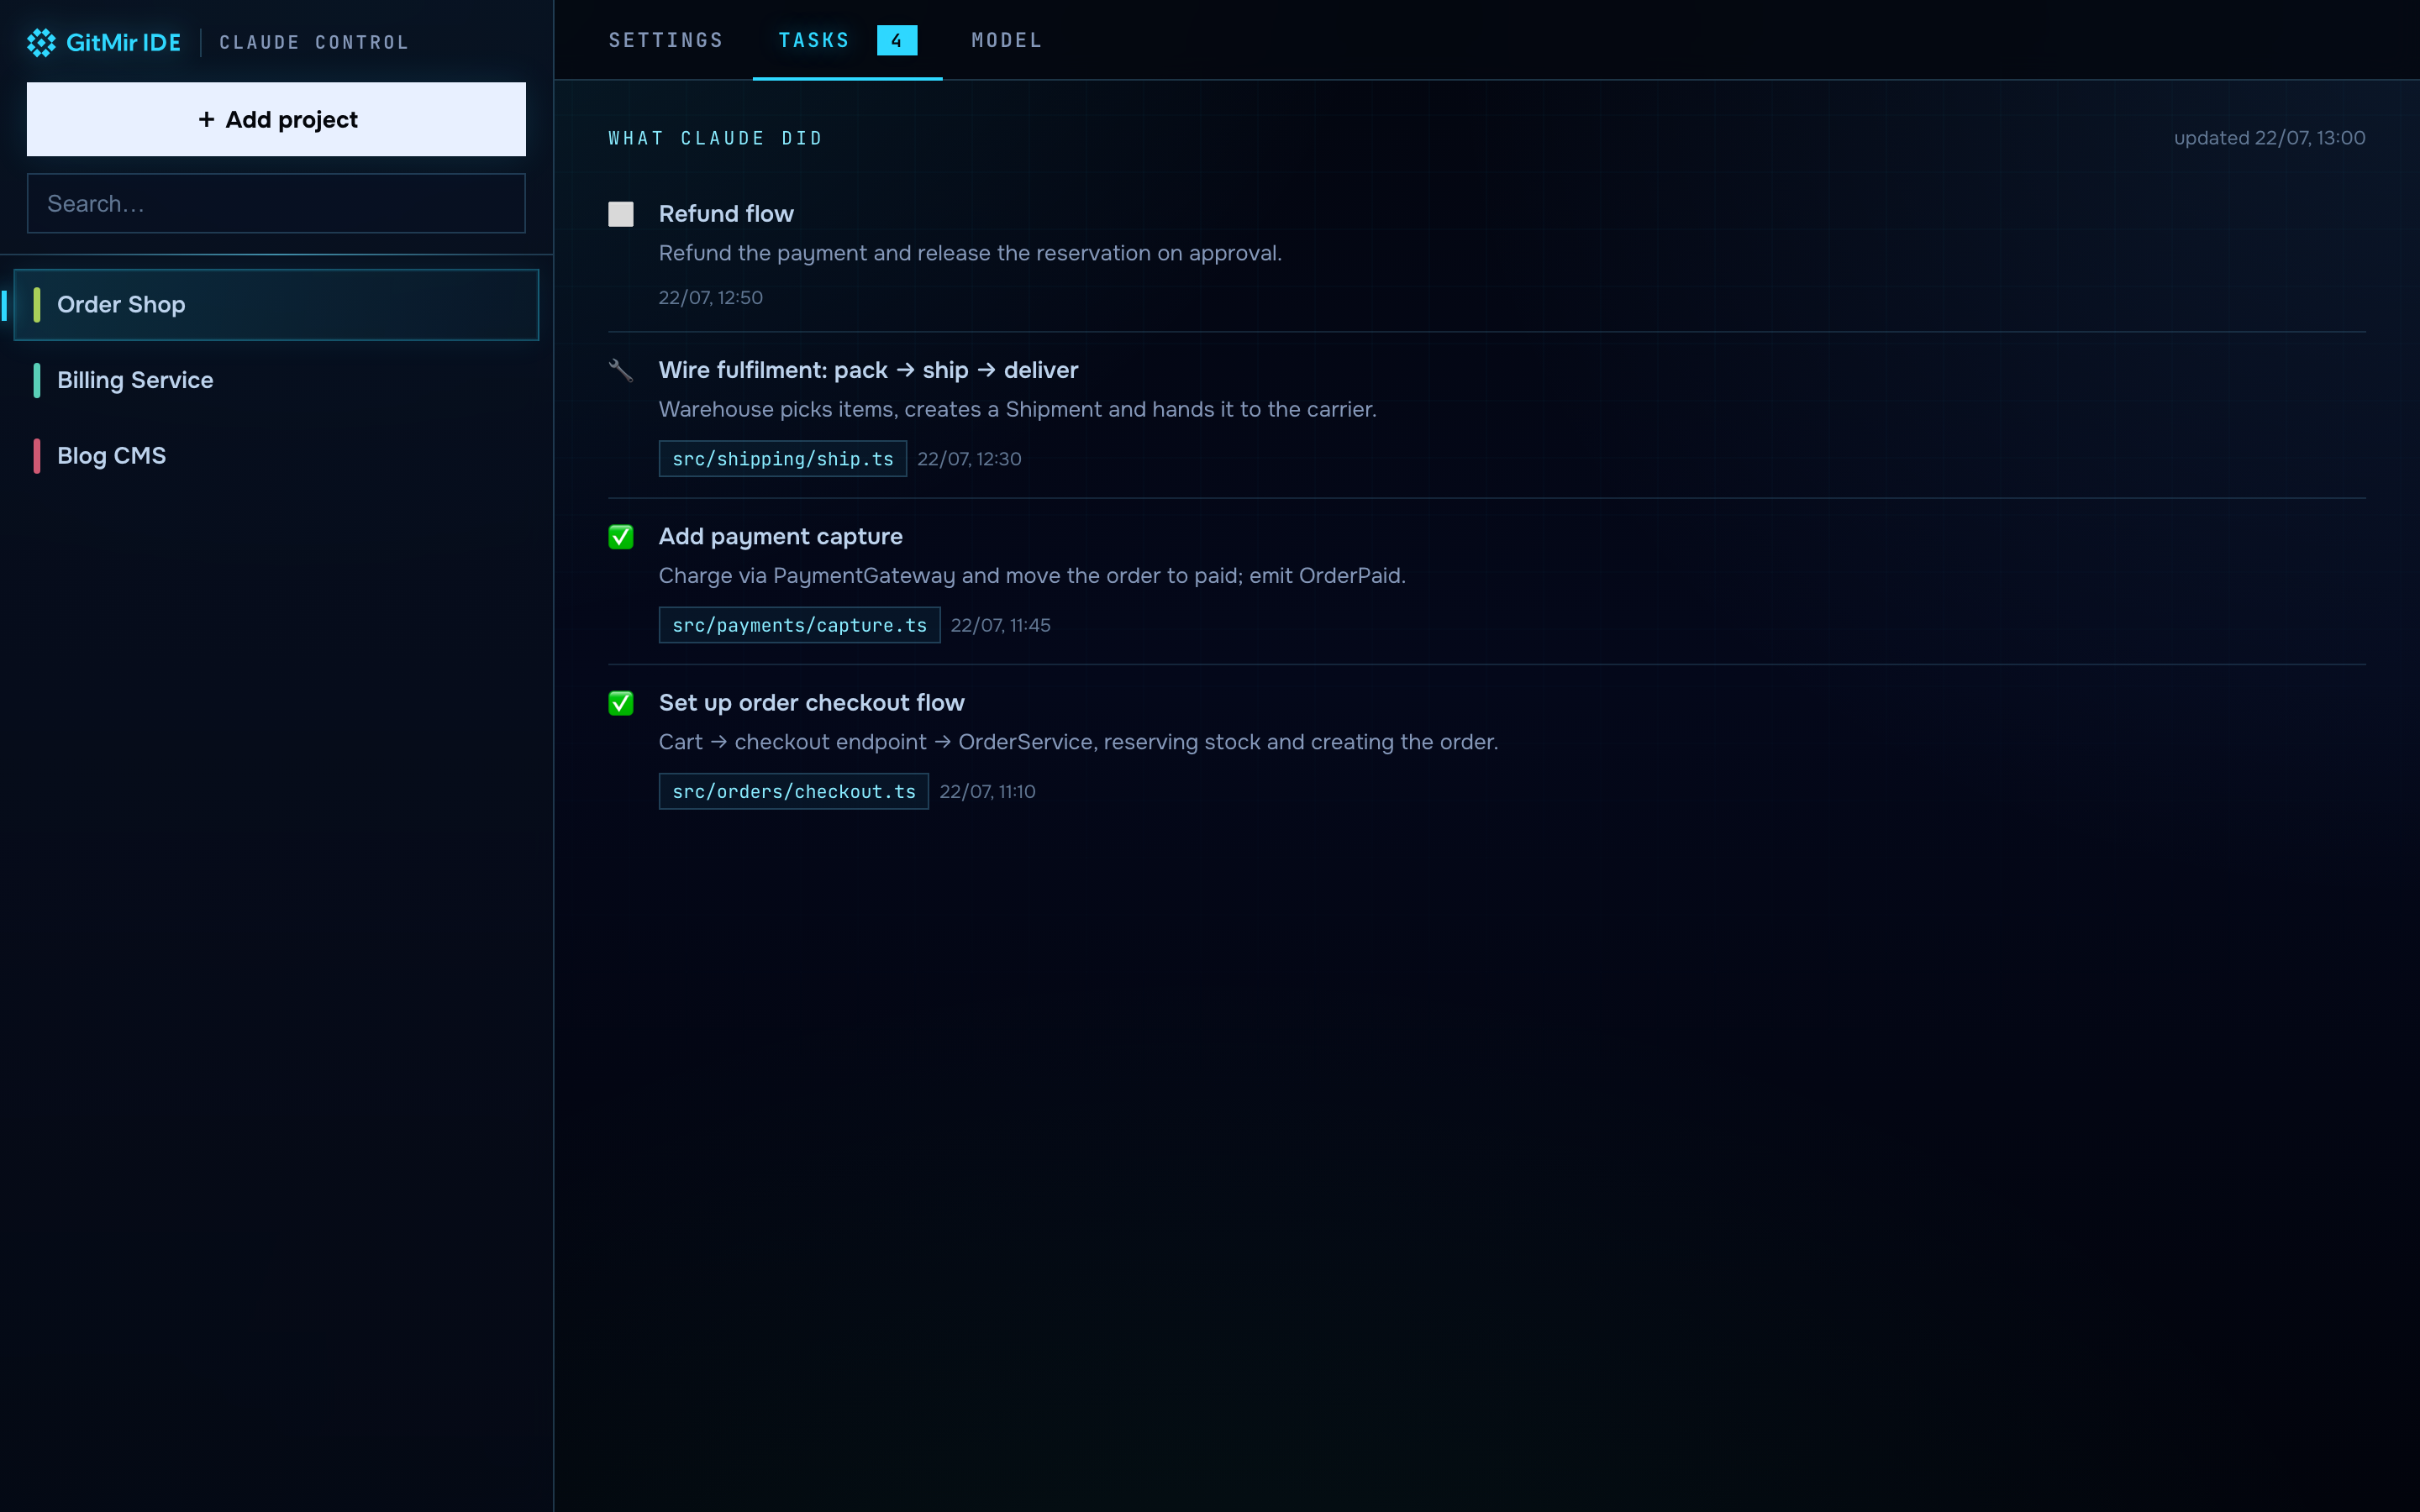Screen dimensions: 2420x1512
Task: Click the Refund flow description text
Action: pyautogui.click(x=970, y=253)
